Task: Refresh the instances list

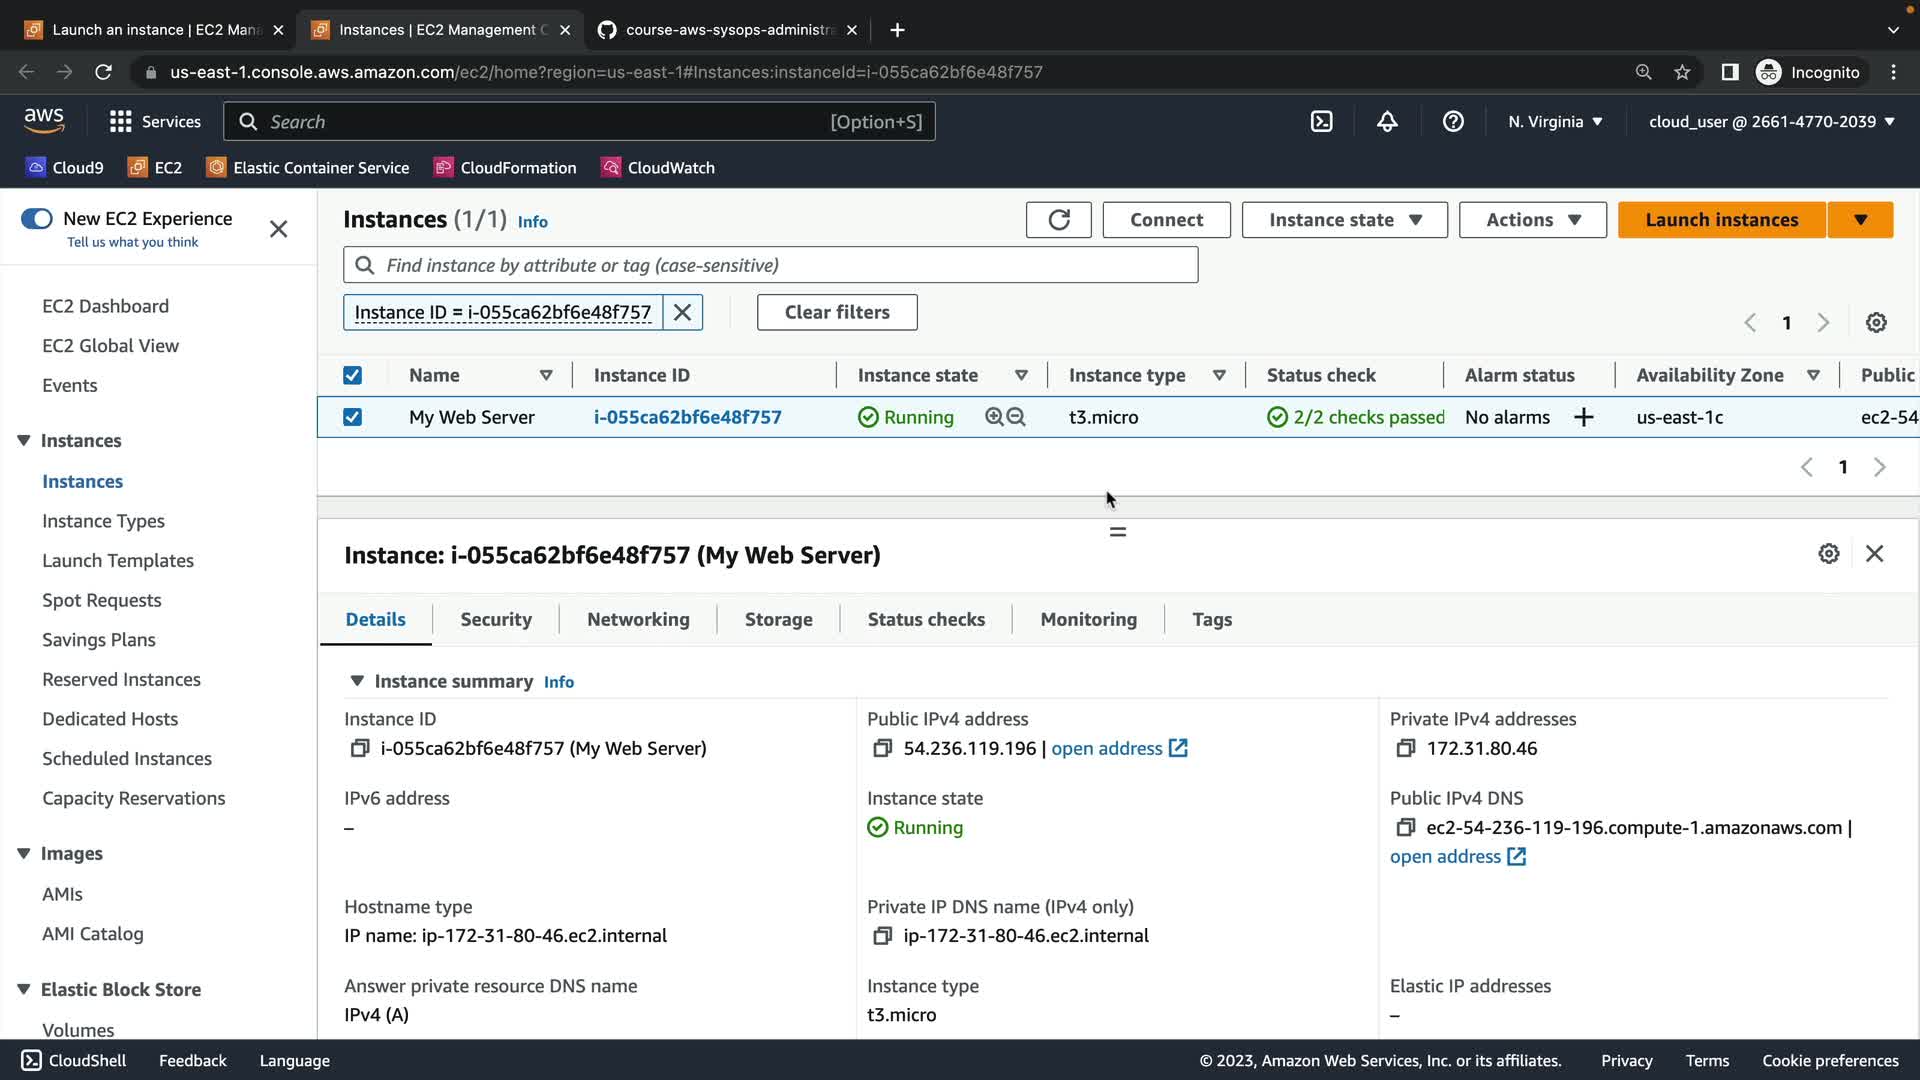Action: (1058, 220)
